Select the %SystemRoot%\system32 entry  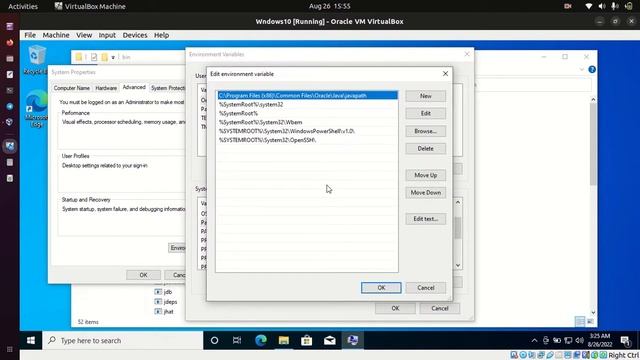click(x=307, y=104)
